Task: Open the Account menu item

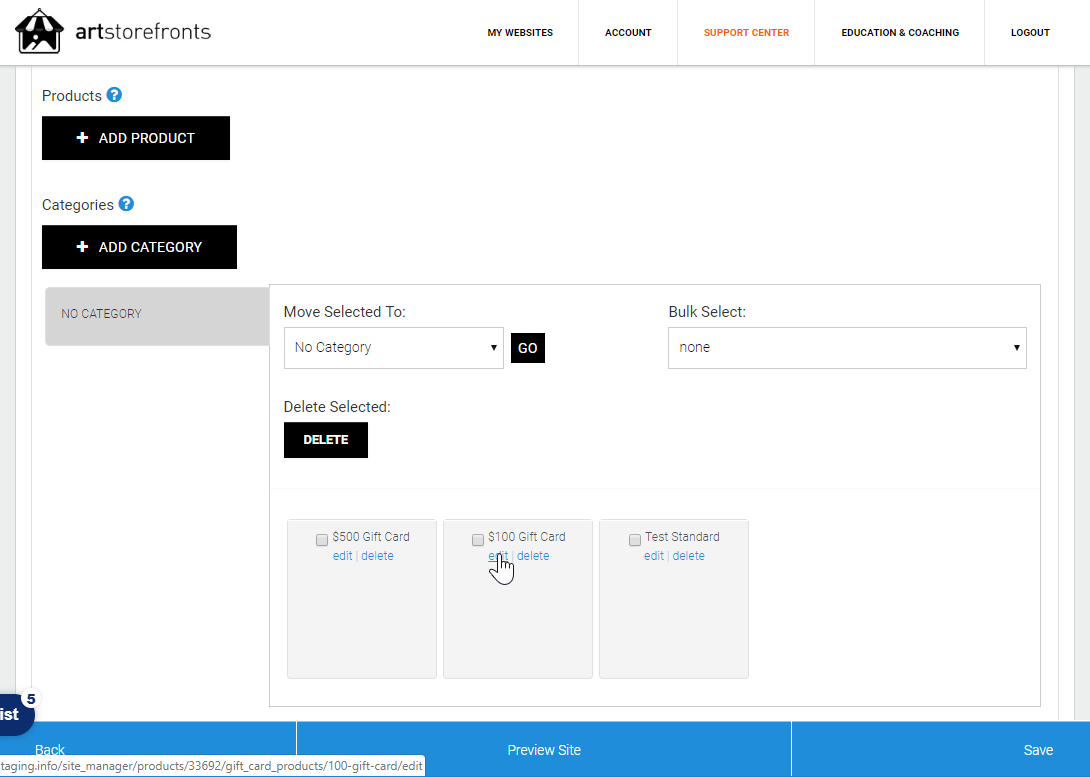Action: pos(628,33)
